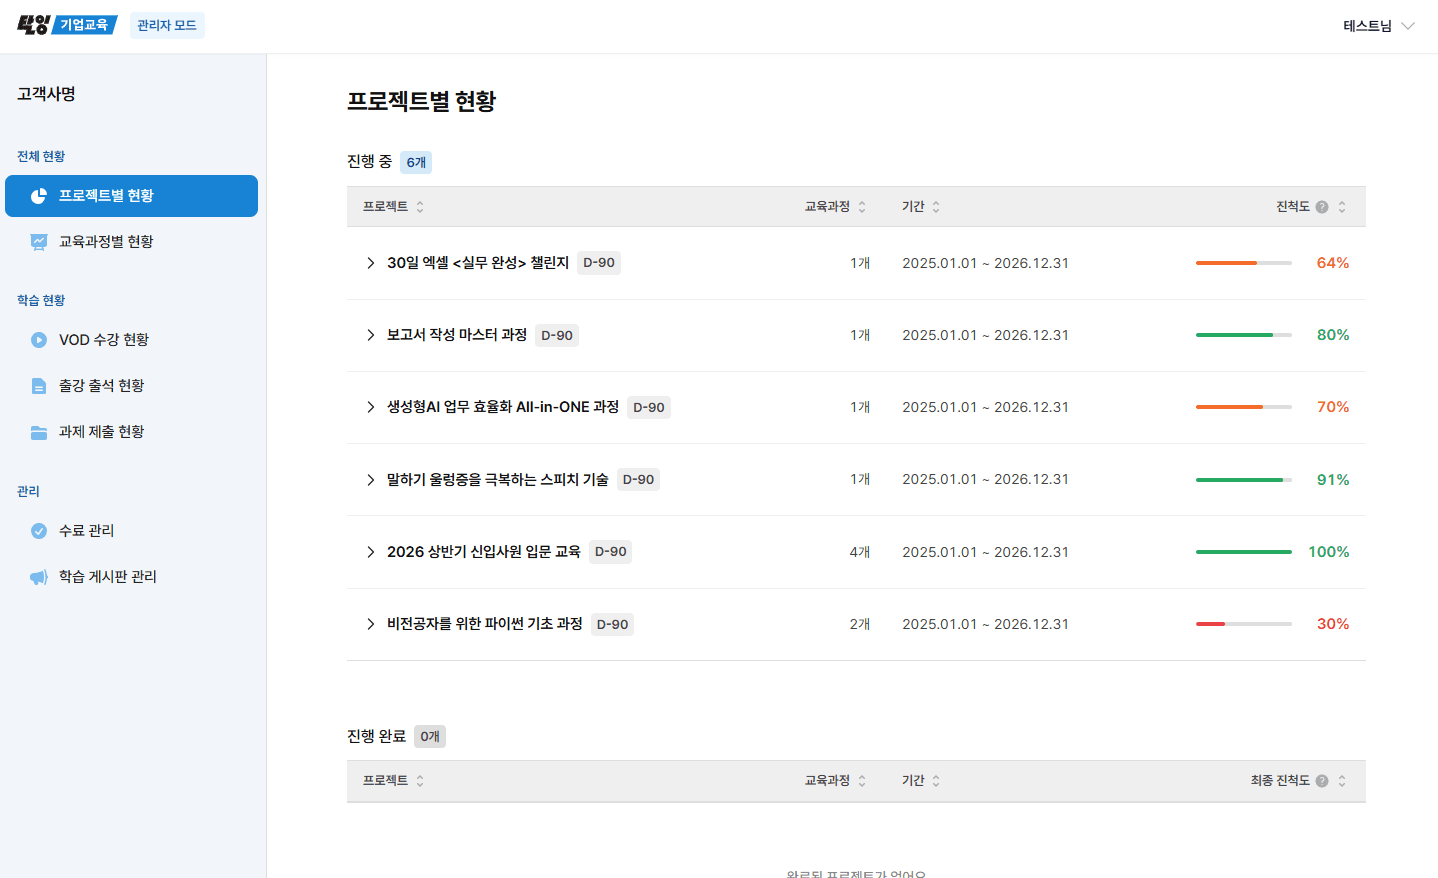Click the document icon beside 출강 출석 현황
The image size is (1438, 878).
(39, 386)
